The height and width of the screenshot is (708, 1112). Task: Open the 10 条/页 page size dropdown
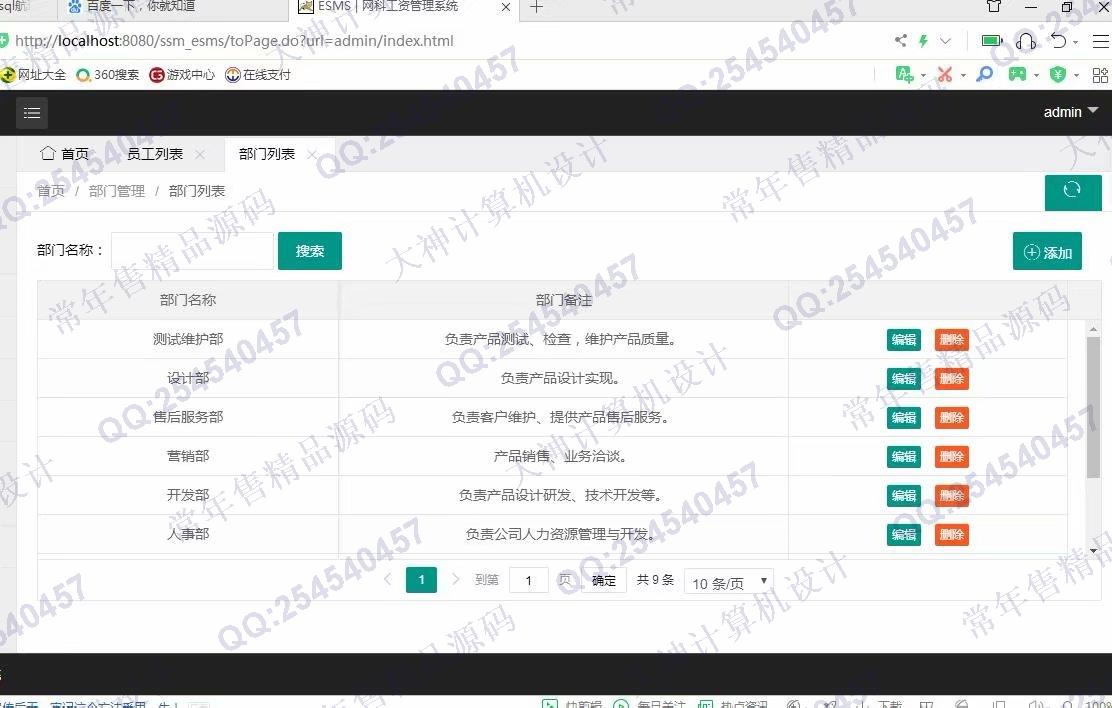[728, 582]
